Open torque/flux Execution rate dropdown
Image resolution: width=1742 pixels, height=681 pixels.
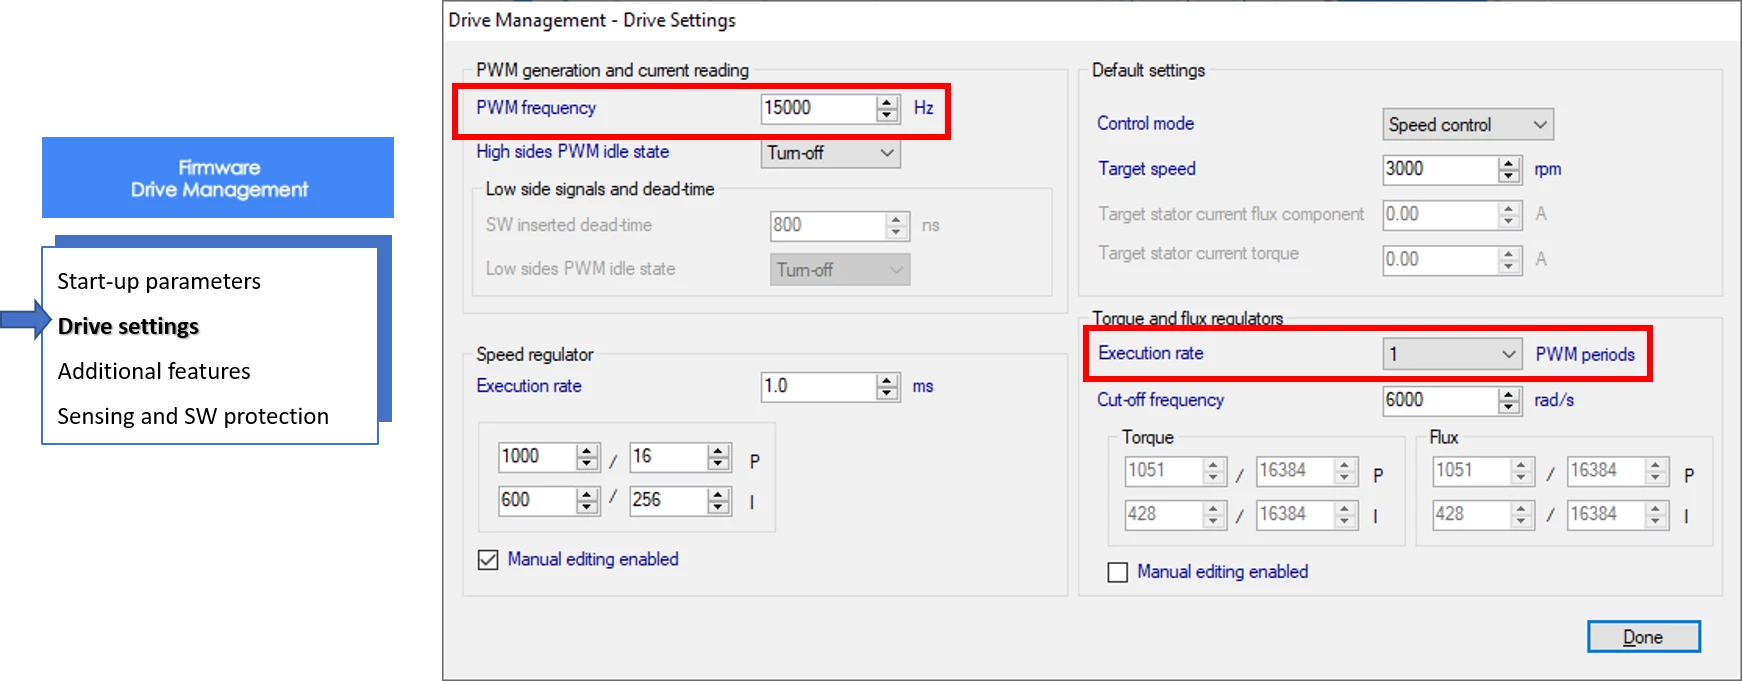1452,354
